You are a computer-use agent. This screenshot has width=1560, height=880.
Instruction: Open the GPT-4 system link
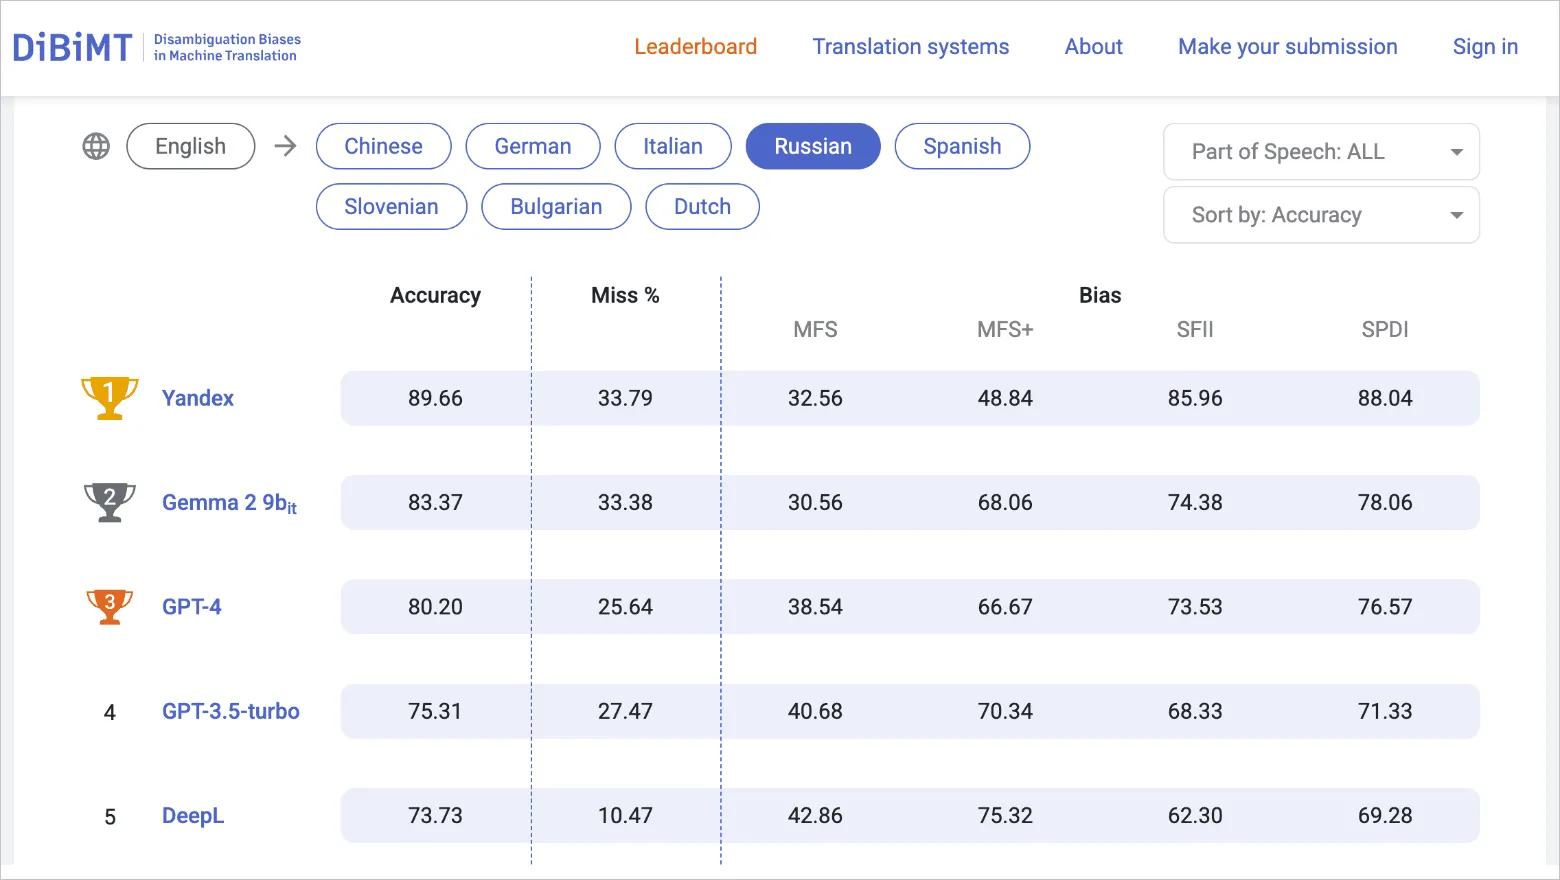(192, 607)
